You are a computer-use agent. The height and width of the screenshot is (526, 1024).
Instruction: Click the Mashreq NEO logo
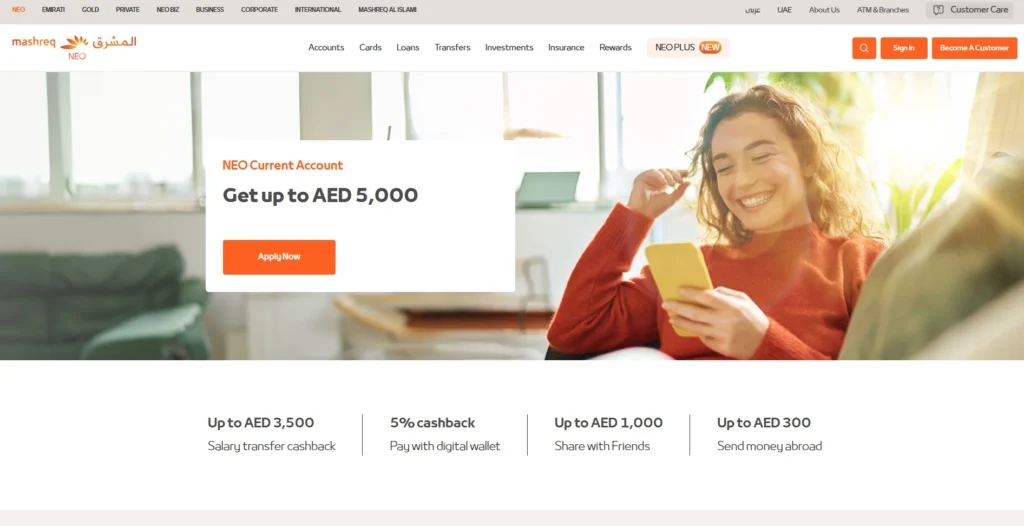tap(74, 47)
